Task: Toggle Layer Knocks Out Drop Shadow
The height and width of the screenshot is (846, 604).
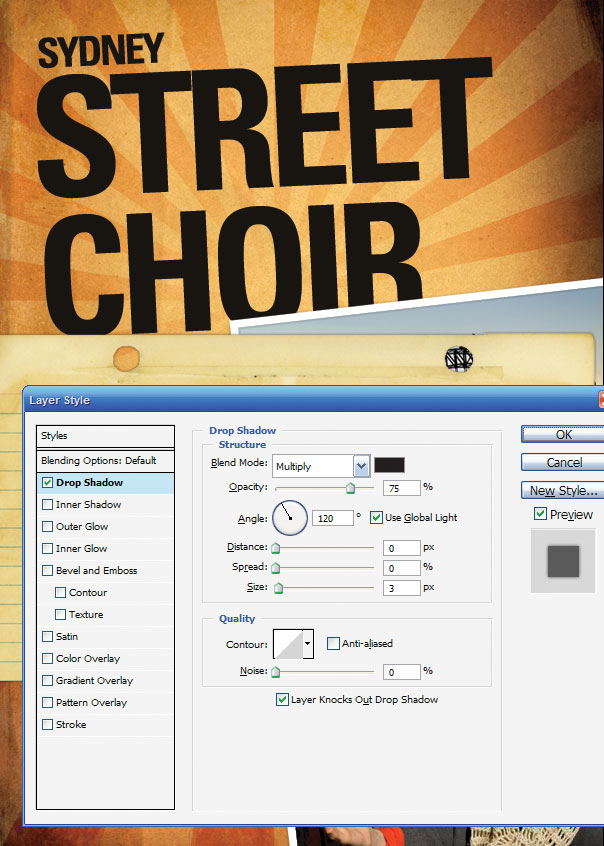Action: 282,700
